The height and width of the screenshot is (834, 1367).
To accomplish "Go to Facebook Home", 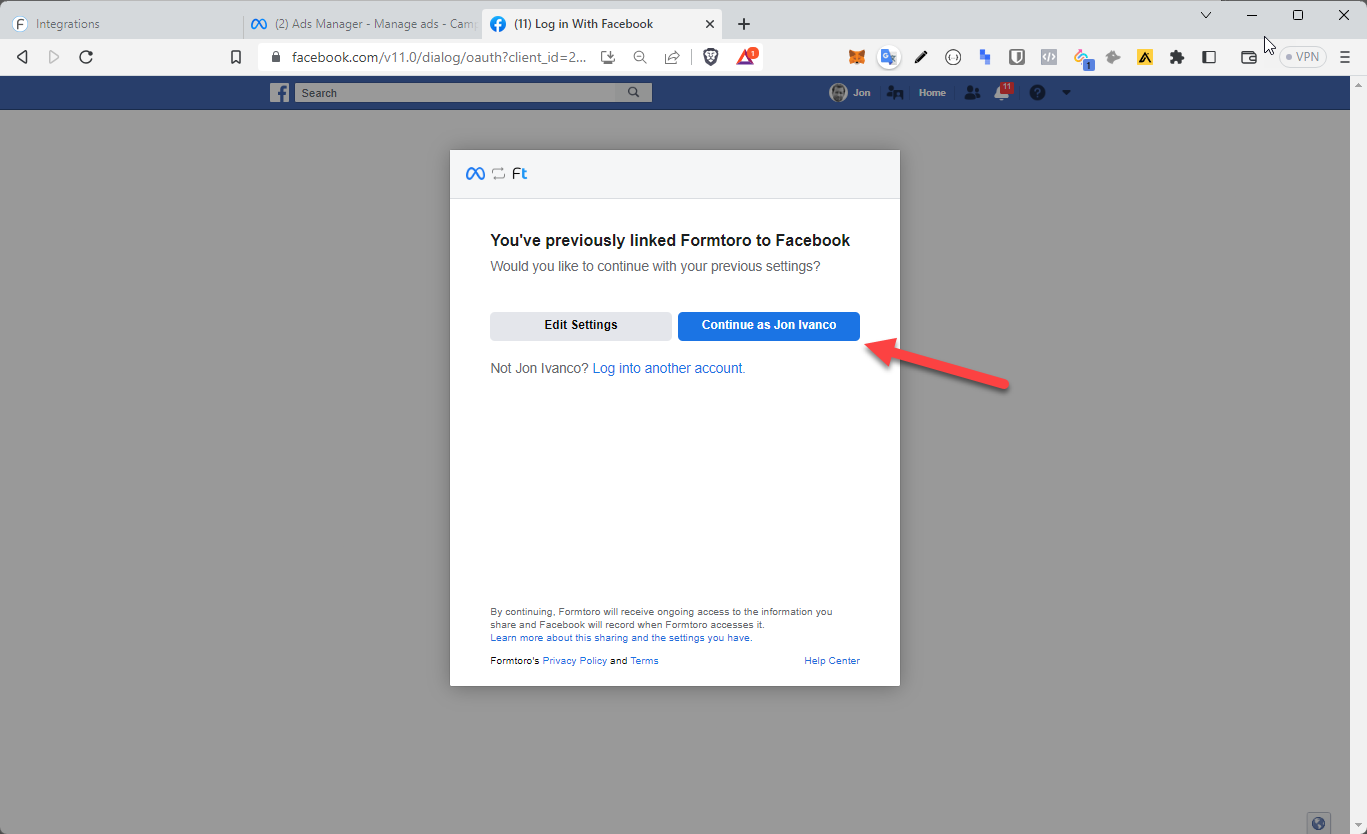I will [932, 93].
